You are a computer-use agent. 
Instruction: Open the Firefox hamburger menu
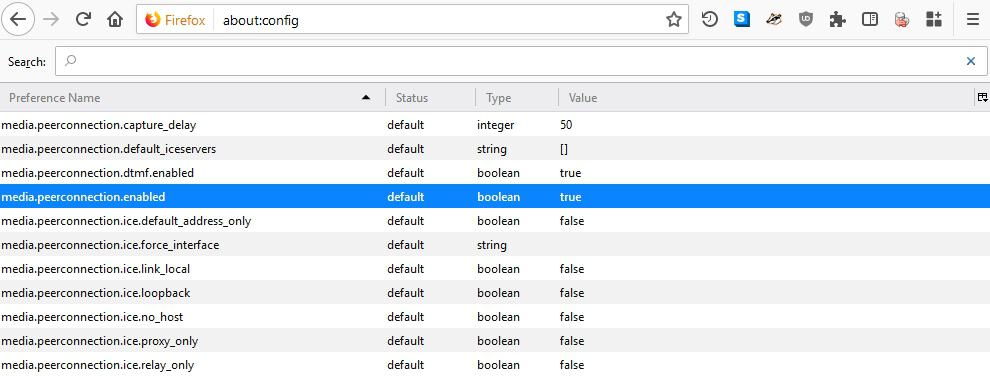click(972, 20)
